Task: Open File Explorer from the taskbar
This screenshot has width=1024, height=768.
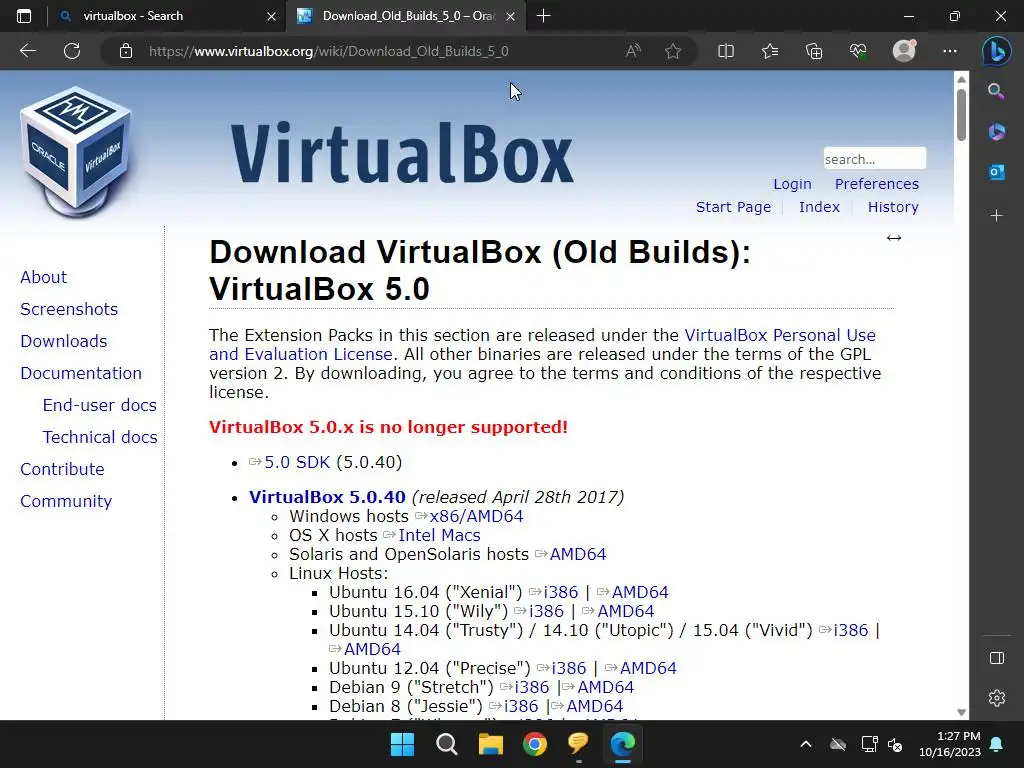Action: (x=490, y=744)
